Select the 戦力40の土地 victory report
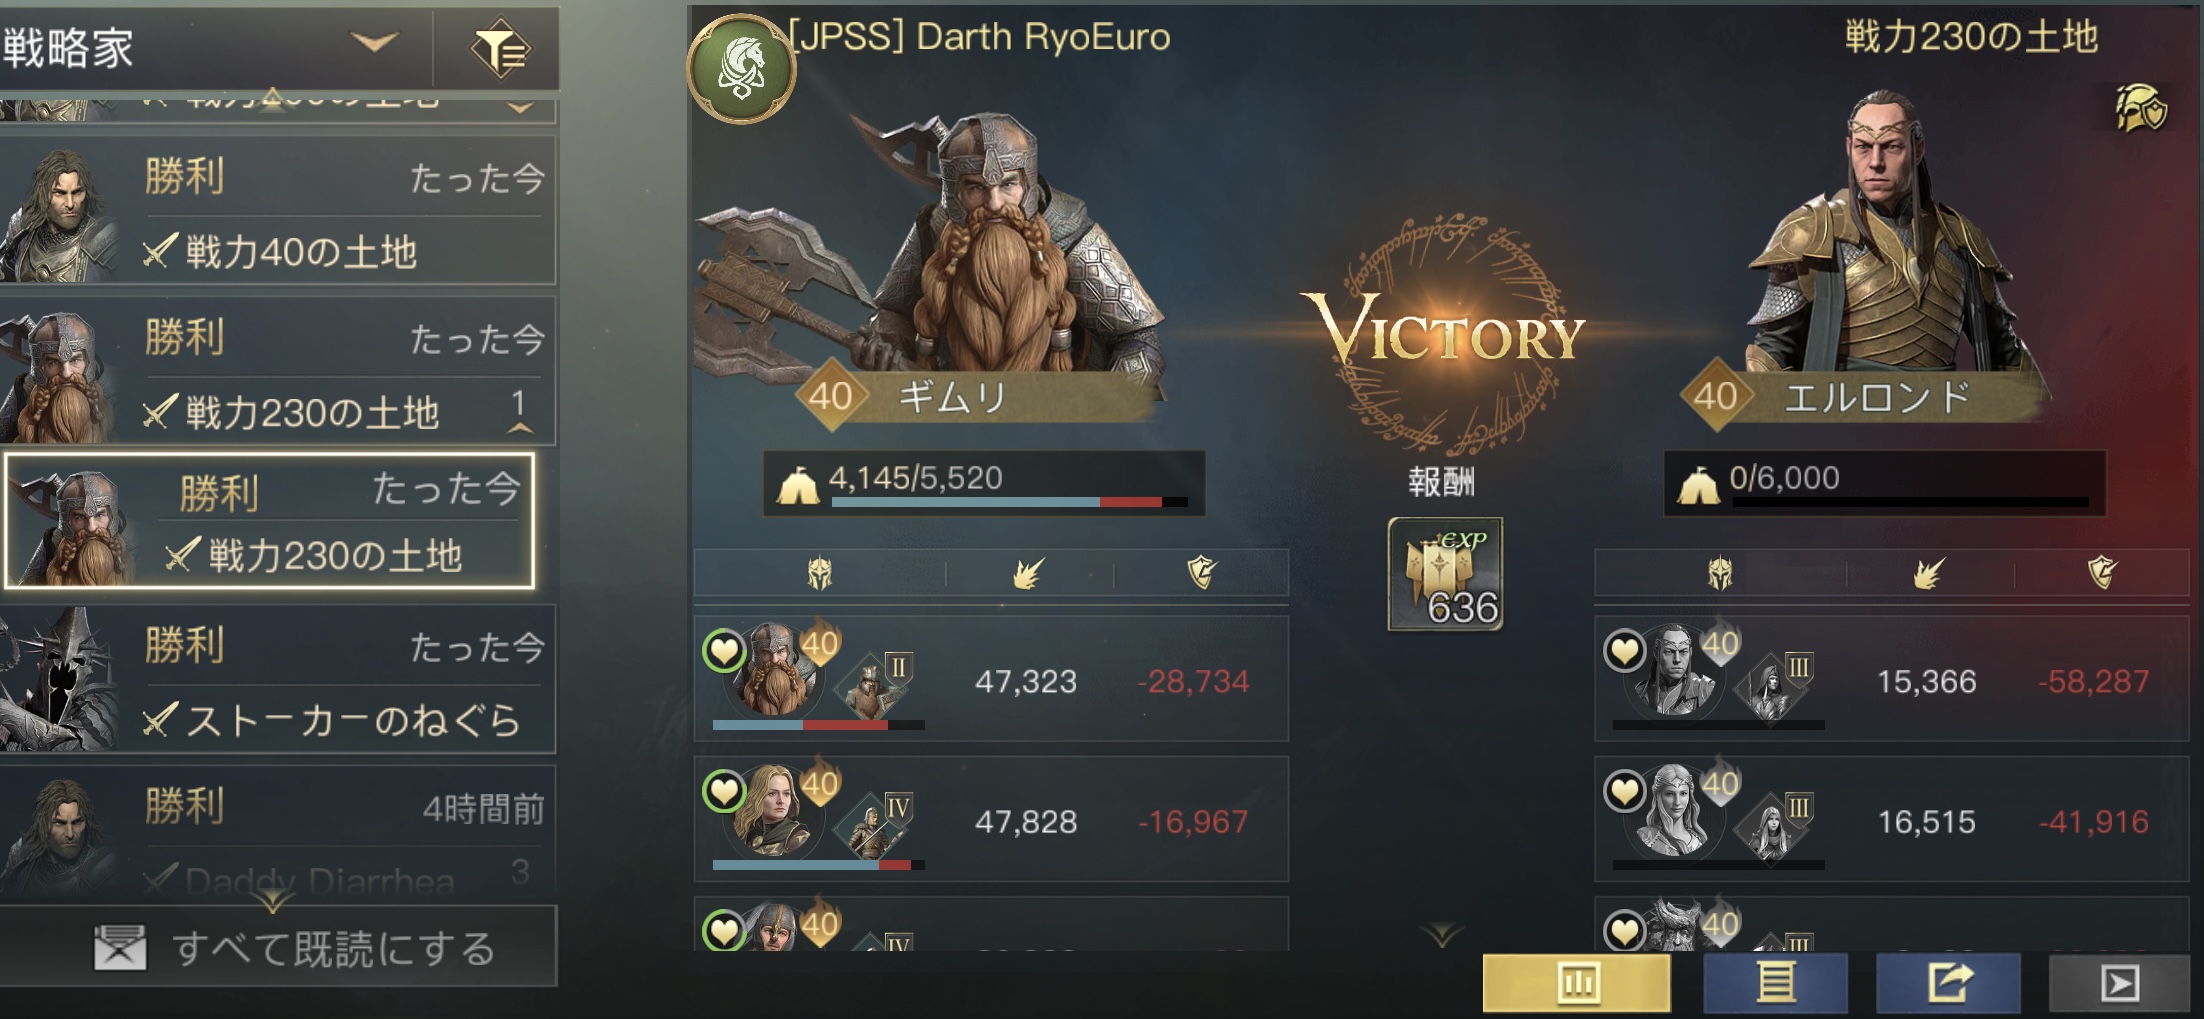The image size is (2204, 1019). coord(277,210)
